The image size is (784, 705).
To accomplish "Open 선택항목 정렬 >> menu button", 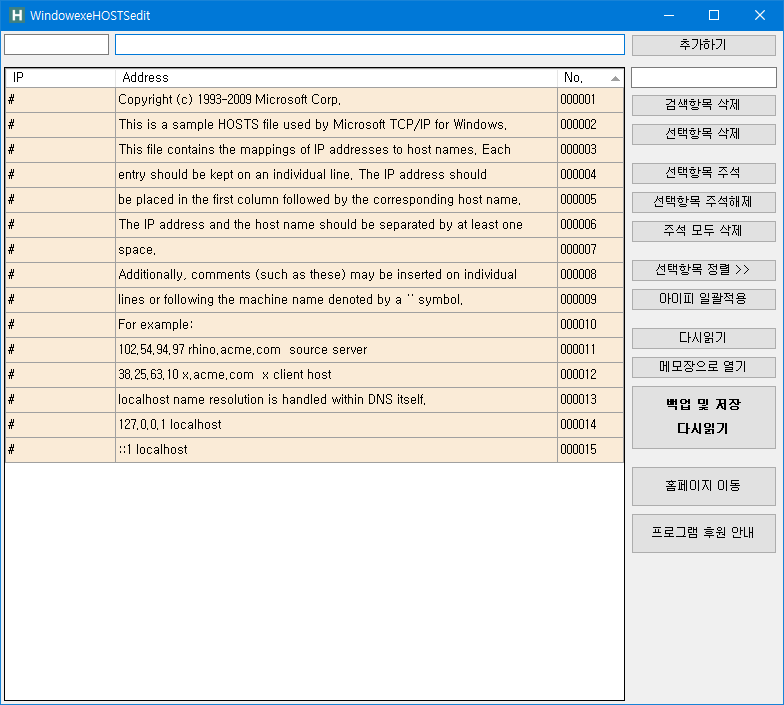I will (704, 270).
